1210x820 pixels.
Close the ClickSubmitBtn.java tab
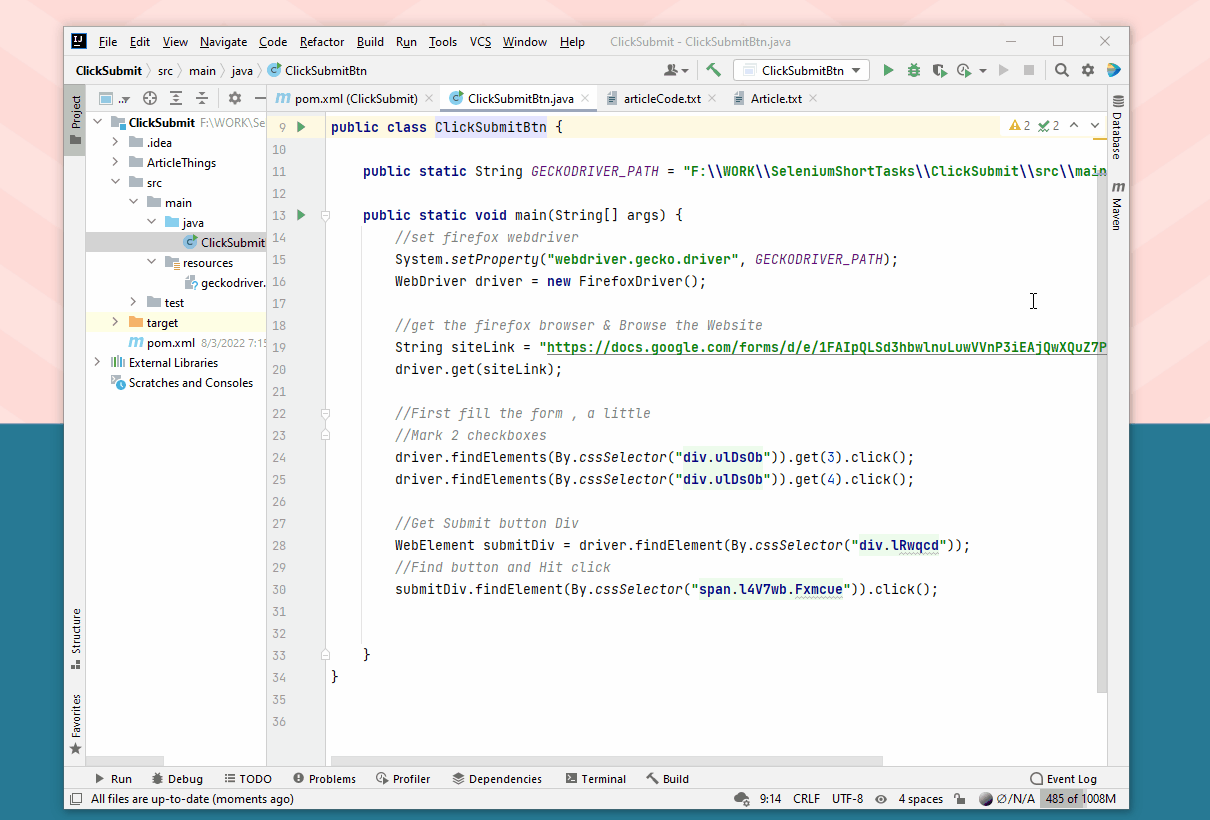[585, 98]
